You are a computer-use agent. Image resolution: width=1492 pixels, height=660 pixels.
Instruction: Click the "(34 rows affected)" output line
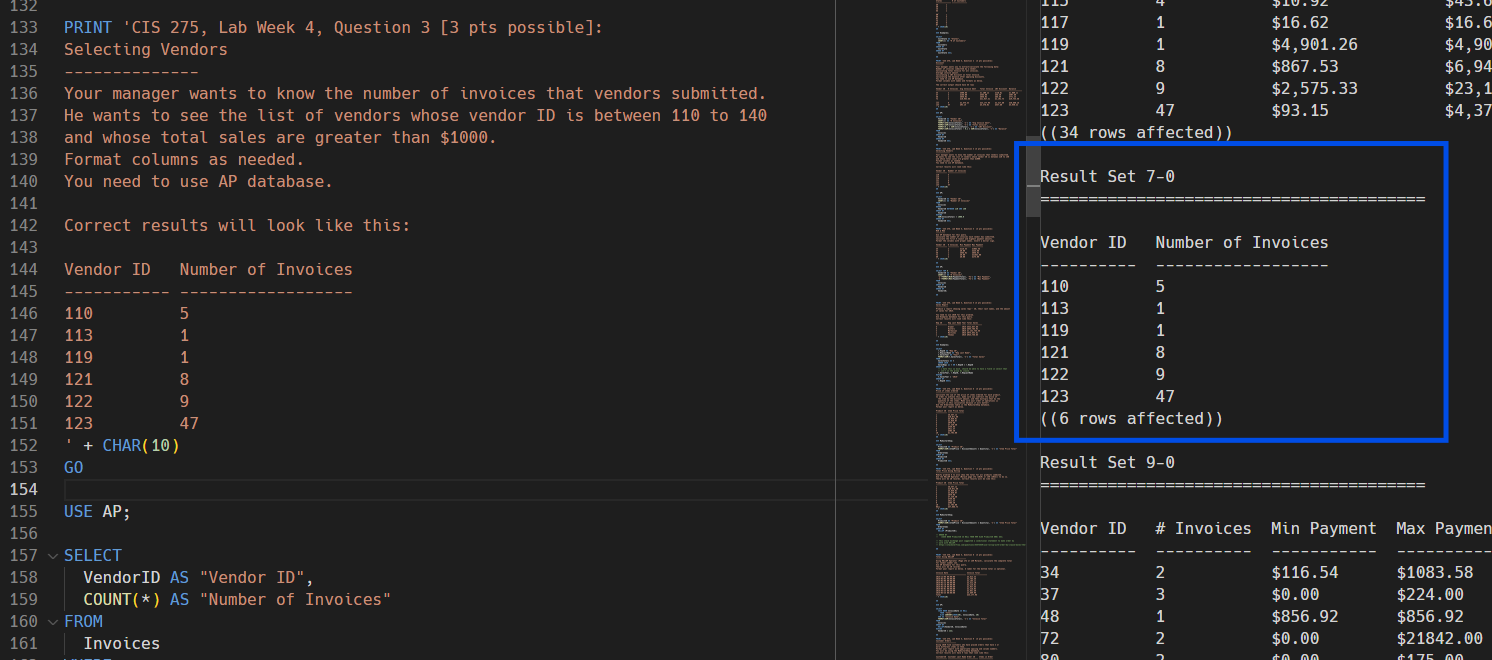pyautogui.click(x=1136, y=132)
